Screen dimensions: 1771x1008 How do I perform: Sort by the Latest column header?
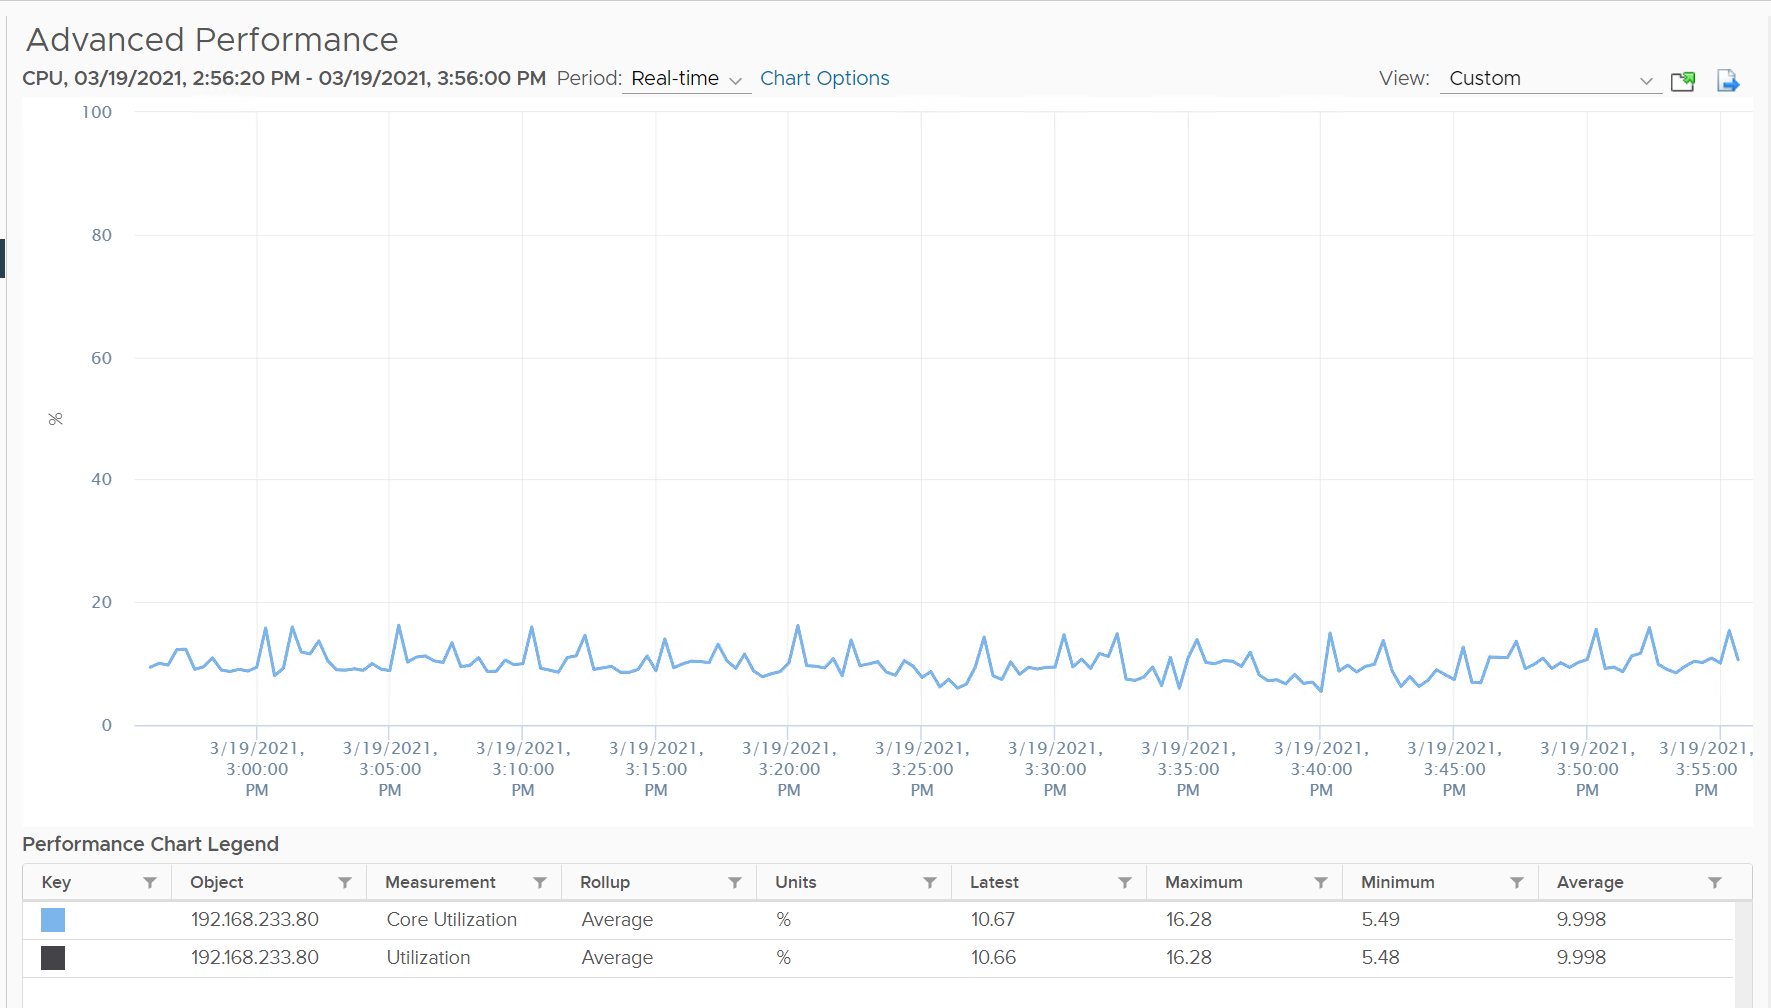pos(994,882)
